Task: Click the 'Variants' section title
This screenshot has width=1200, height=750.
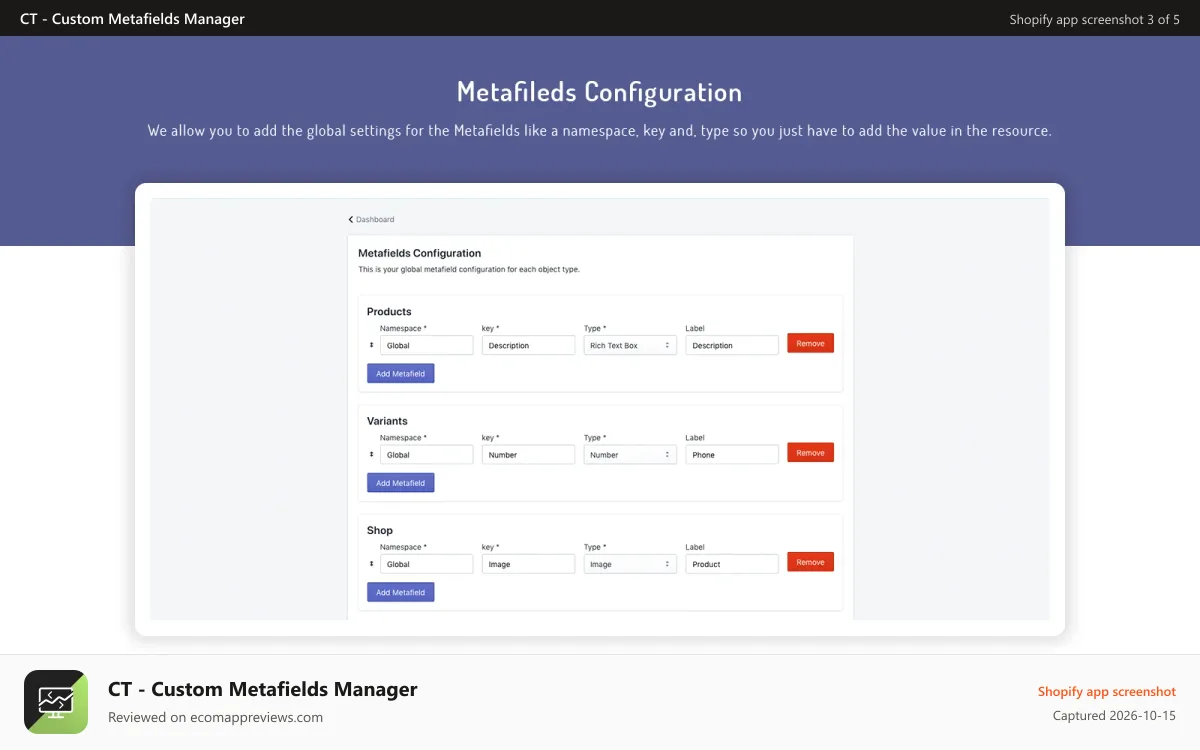Action: (x=387, y=421)
